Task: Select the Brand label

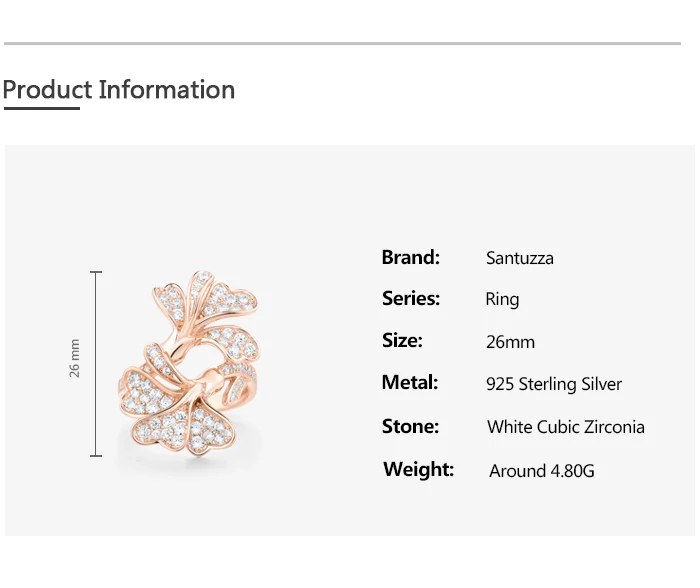Action: [410, 257]
